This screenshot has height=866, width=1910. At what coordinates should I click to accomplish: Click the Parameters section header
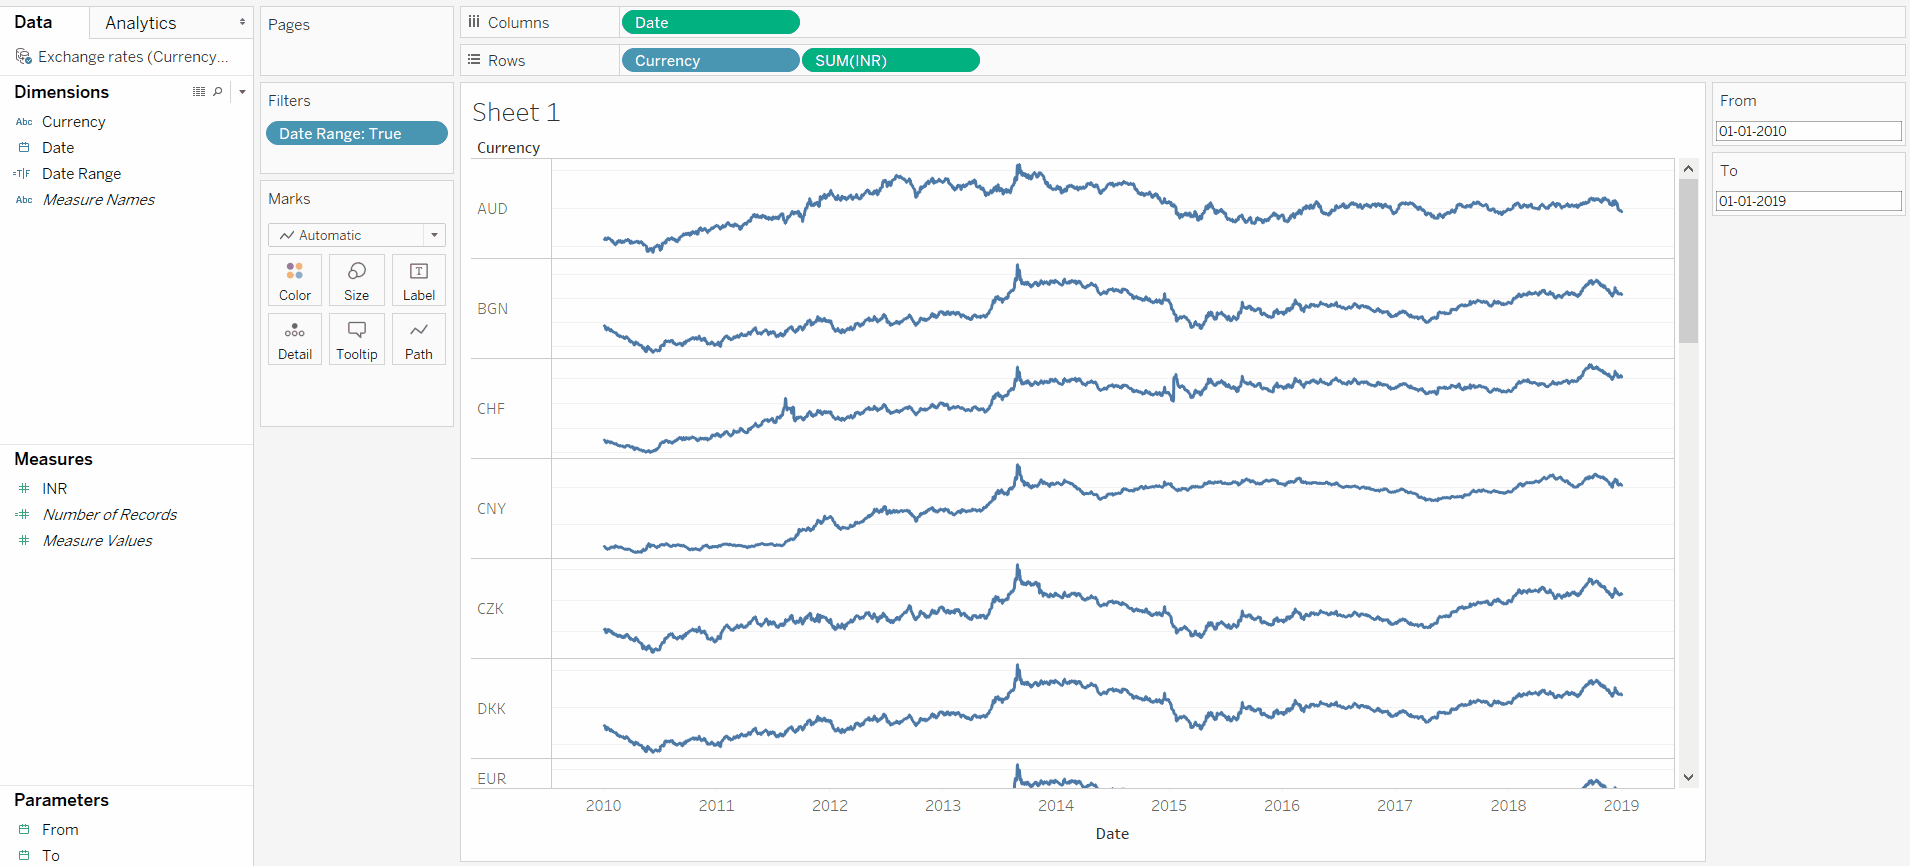pos(61,800)
